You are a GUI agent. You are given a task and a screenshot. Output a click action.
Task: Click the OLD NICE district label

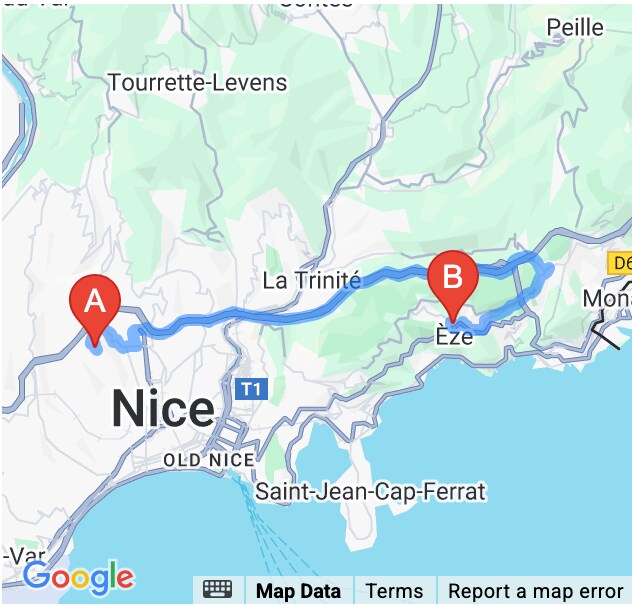209,460
